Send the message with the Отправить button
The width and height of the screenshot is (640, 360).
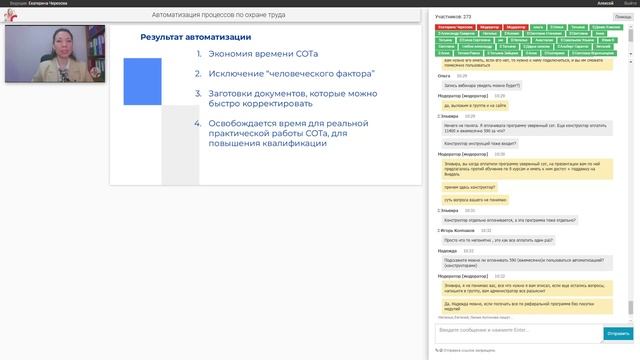click(x=618, y=333)
